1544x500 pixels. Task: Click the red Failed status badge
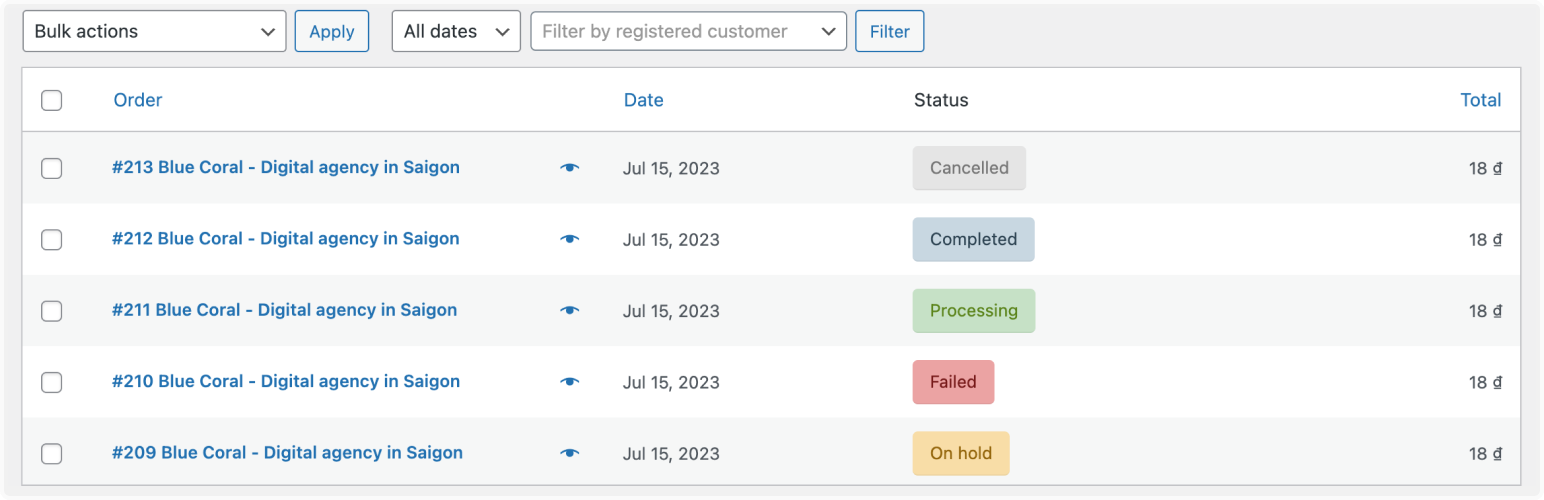(x=953, y=382)
